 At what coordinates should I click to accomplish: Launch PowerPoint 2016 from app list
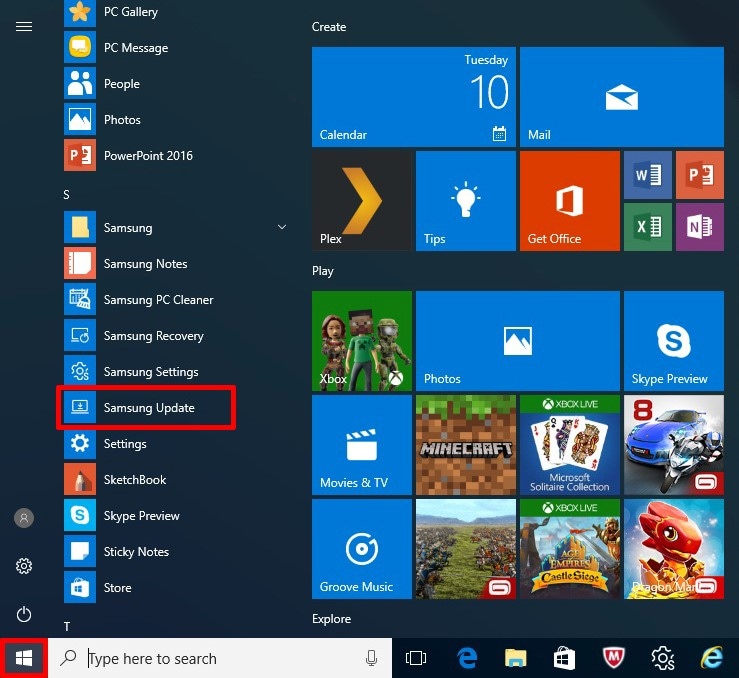[x=176, y=155]
